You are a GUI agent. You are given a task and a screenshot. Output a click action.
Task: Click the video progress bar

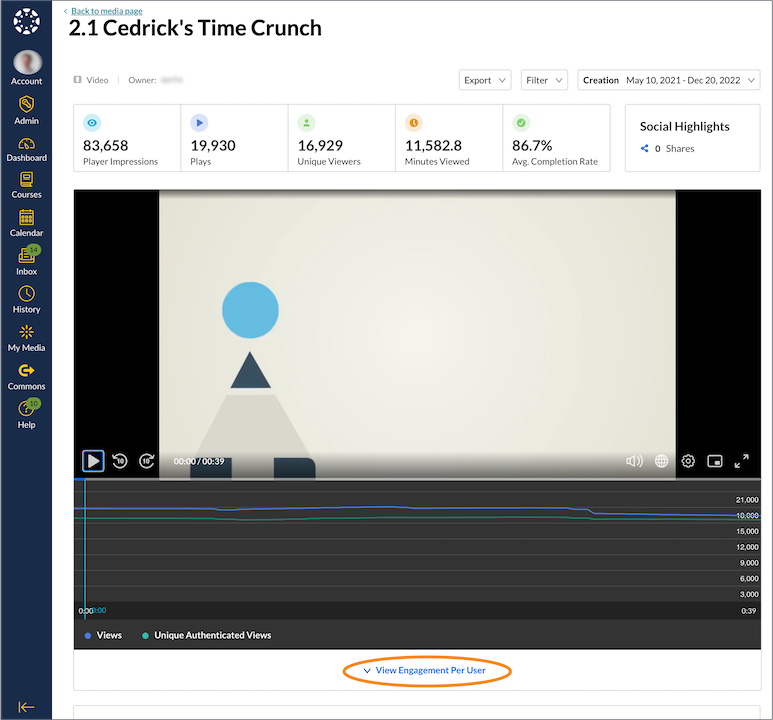click(x=417, y=478)
